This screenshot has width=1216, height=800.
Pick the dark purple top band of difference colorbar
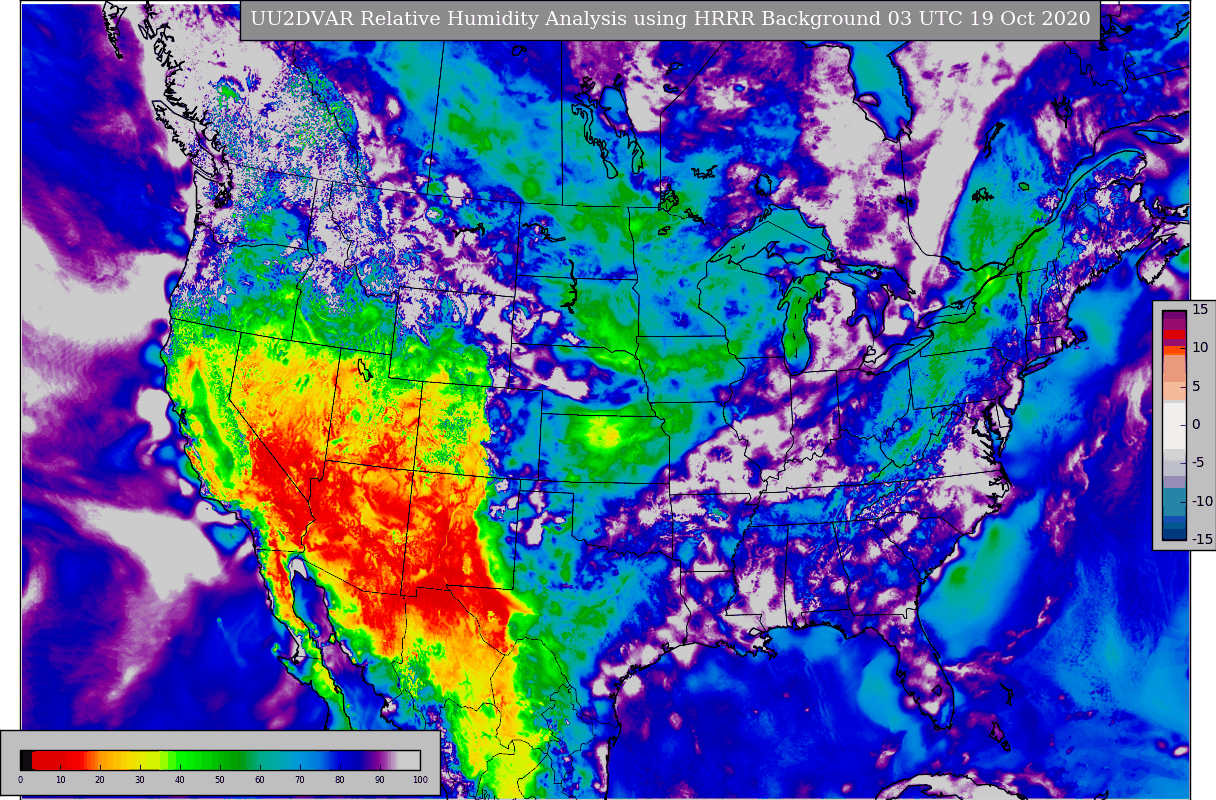1174,316
